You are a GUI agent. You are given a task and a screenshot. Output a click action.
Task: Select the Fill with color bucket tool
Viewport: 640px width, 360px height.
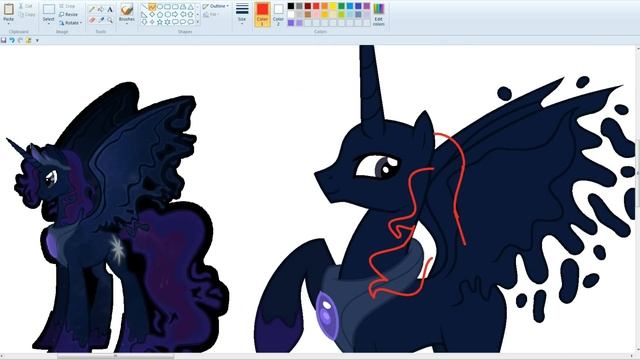tap(101, 9)
